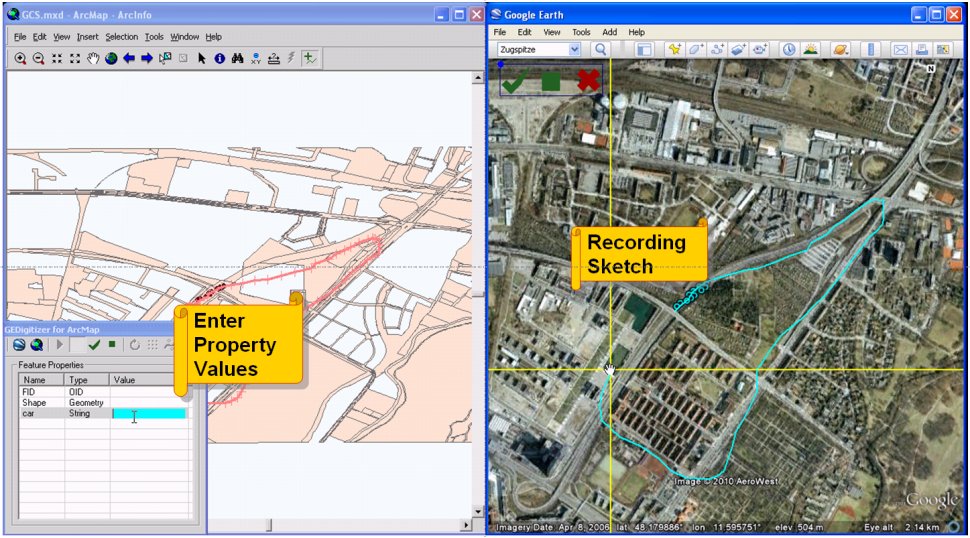Pick the Select Elements arrow tool

(x=202, y=58)
